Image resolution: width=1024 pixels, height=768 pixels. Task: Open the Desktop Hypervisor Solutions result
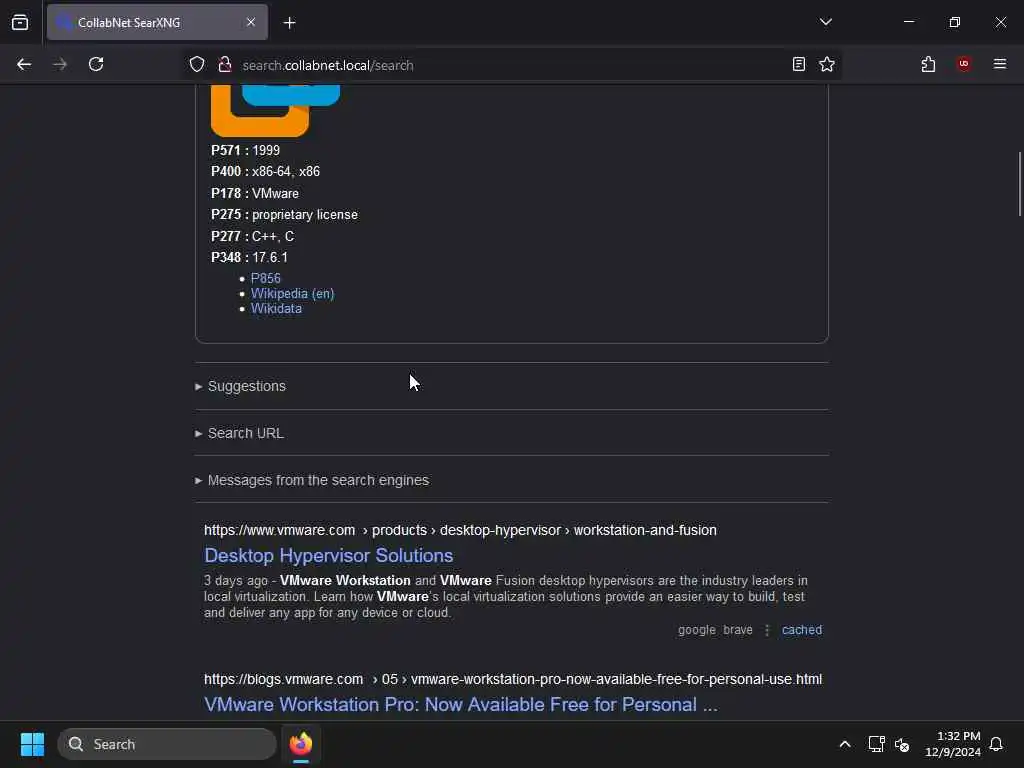tap(328, 555)
